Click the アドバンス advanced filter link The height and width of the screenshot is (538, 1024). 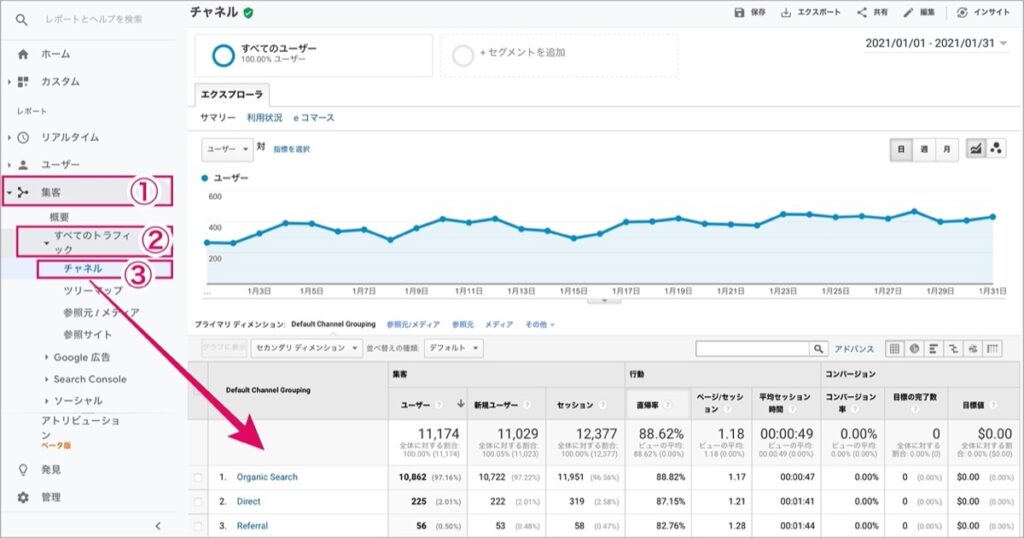coord(854,349)
